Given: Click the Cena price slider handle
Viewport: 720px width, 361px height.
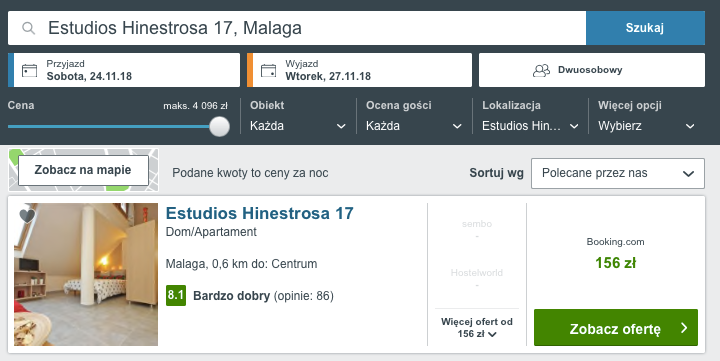Looking at the screenshot, I should [219, 126].
